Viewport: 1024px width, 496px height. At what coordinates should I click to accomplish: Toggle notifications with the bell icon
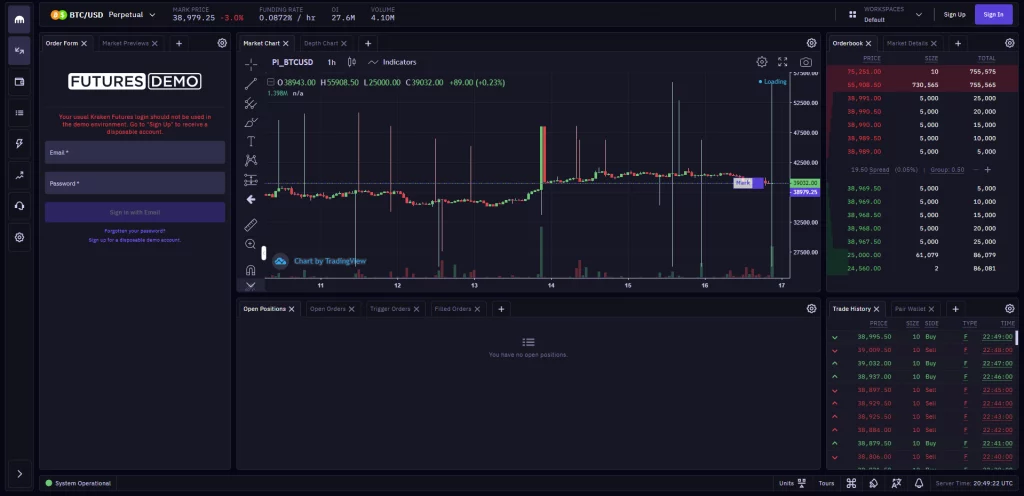[x=919, y=483]
